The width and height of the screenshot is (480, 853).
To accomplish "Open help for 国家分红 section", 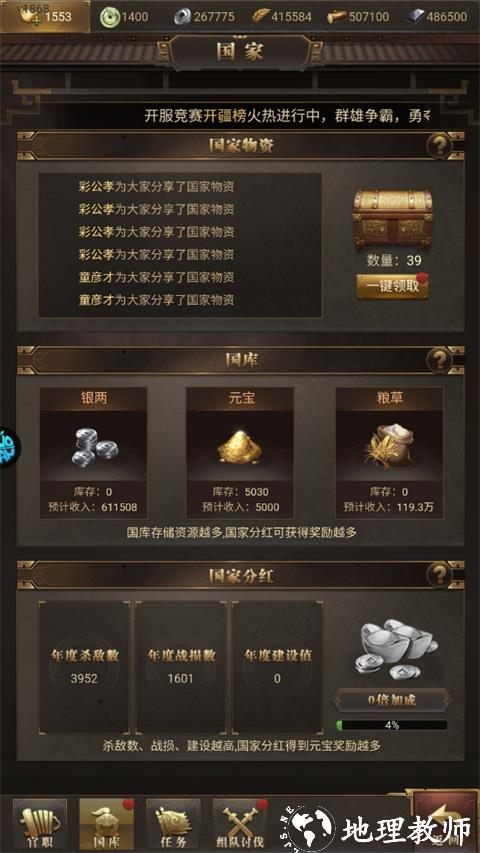I will click(439, 575).
